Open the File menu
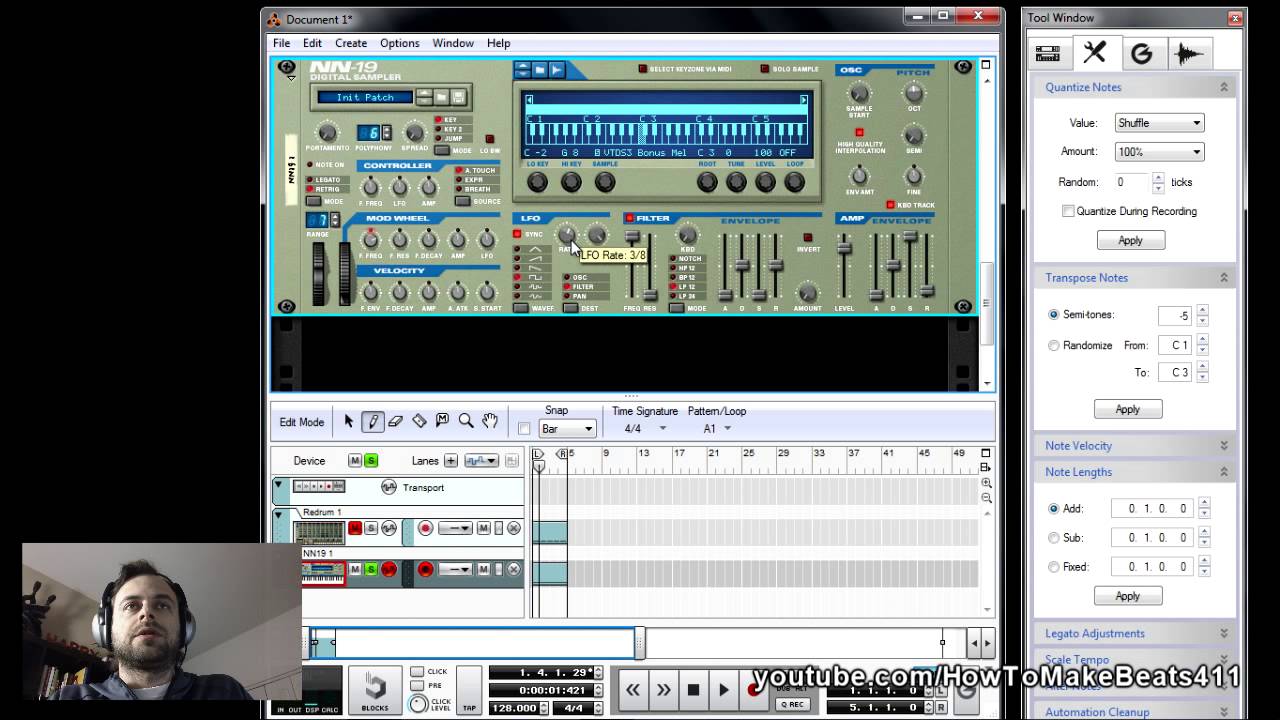Viewport: 1280px width, 720px height. [282, 43]
